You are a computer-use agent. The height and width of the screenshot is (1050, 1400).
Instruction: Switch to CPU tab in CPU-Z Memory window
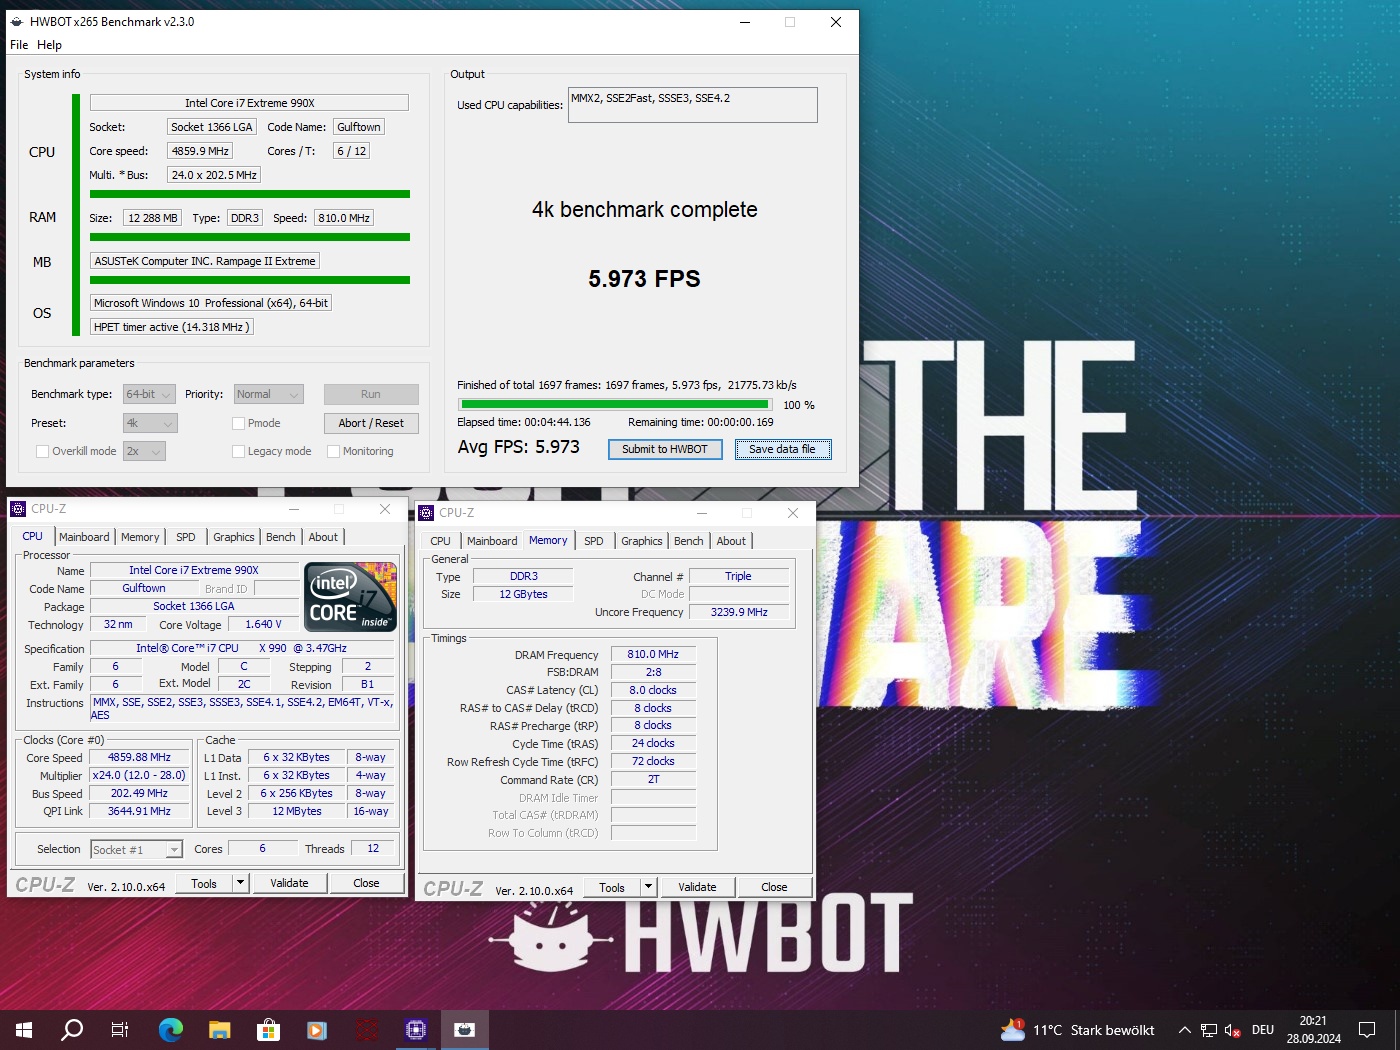click(x=441, y=541)
